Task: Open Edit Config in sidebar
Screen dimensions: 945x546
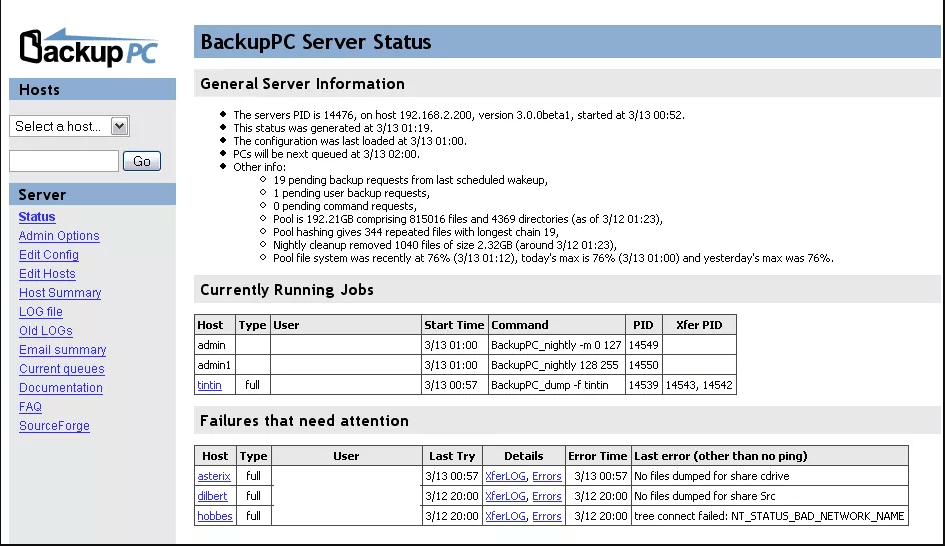Action: coord(48,255)
